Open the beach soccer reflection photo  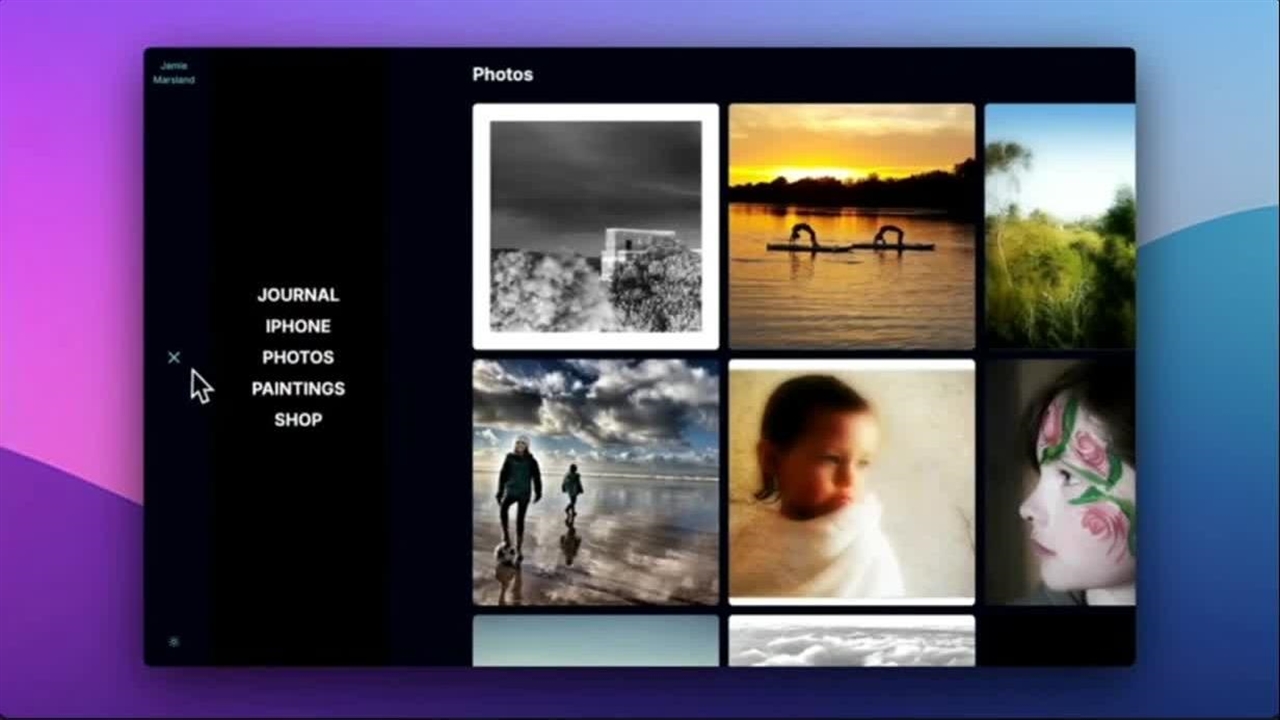[x=595, y=482]
